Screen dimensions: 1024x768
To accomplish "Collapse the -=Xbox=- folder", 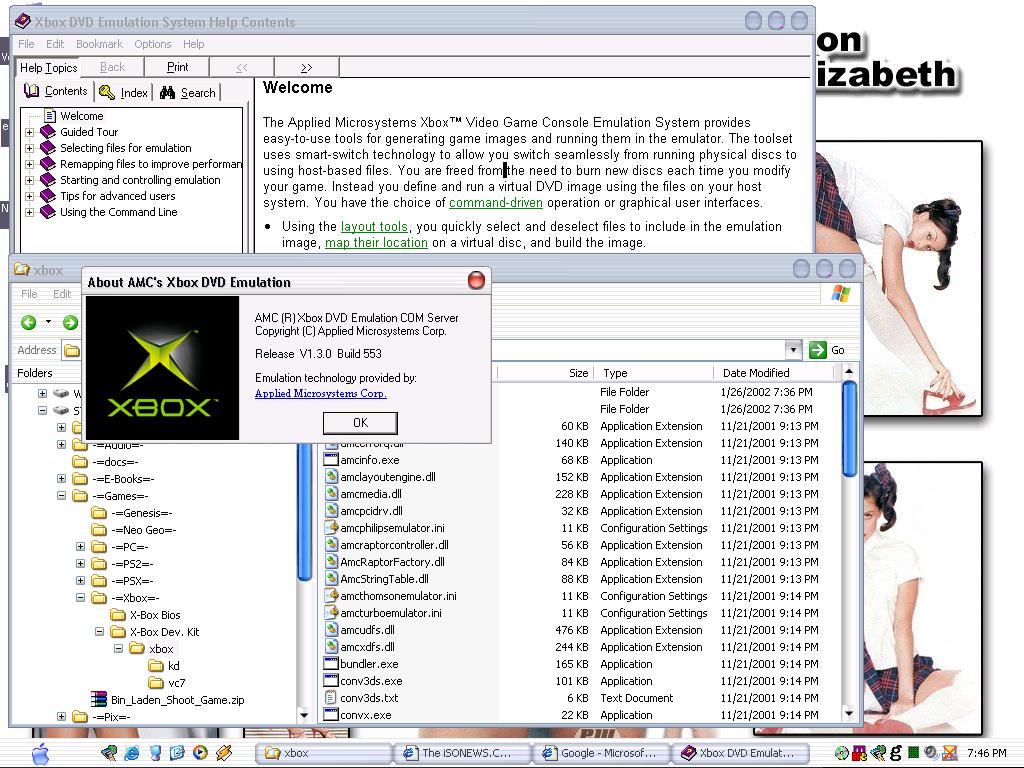I will (x=80, y=598).
